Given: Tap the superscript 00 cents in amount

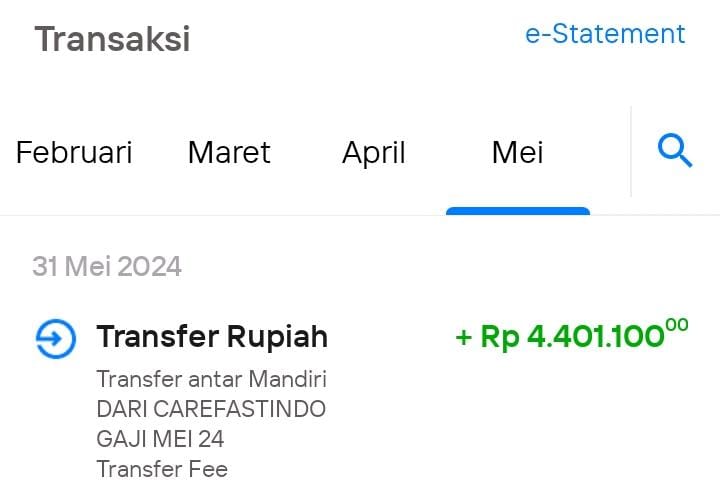Looking at the screenshot, I should coord(677,325).
